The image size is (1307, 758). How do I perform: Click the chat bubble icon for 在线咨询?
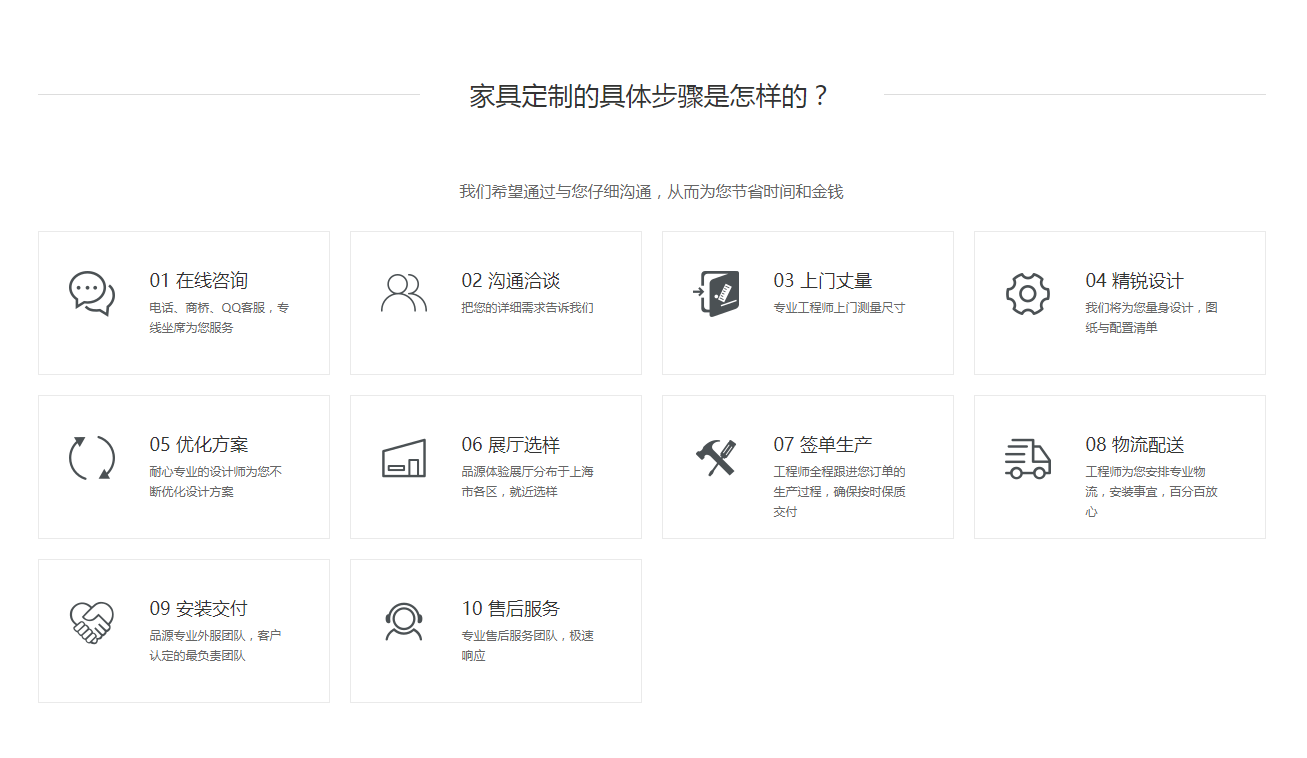point(92,294)
